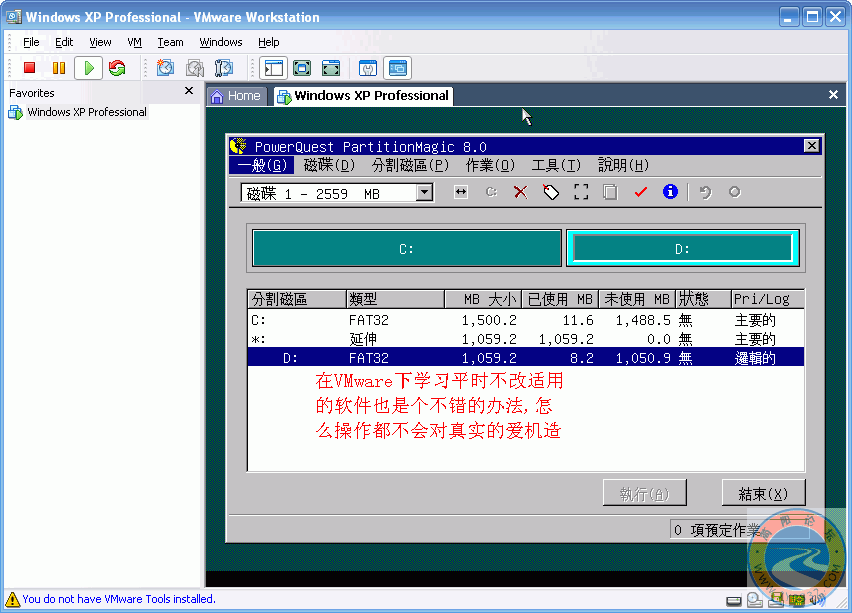Enter full screen mode icon
The height and width of the screenshot is (613, 852).
coord(302,68)
